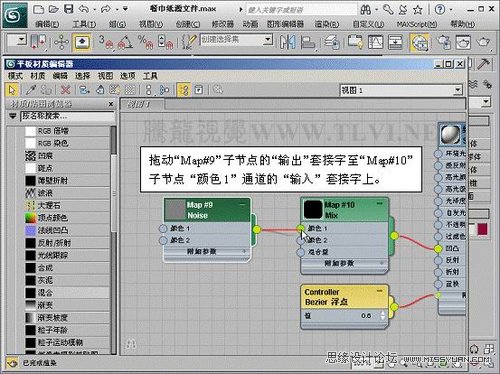Collapse the Map #9 Noise node
500x374 pixels.
tap(242, 204)
